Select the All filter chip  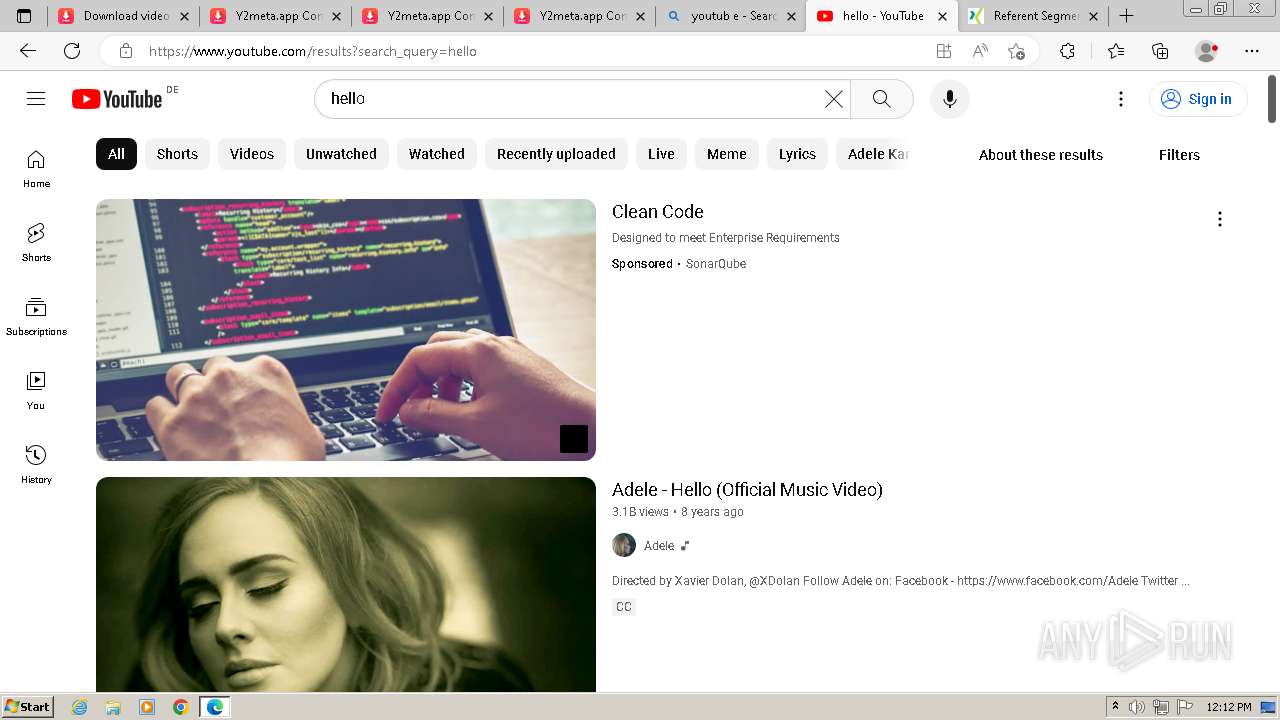point(116,154)
